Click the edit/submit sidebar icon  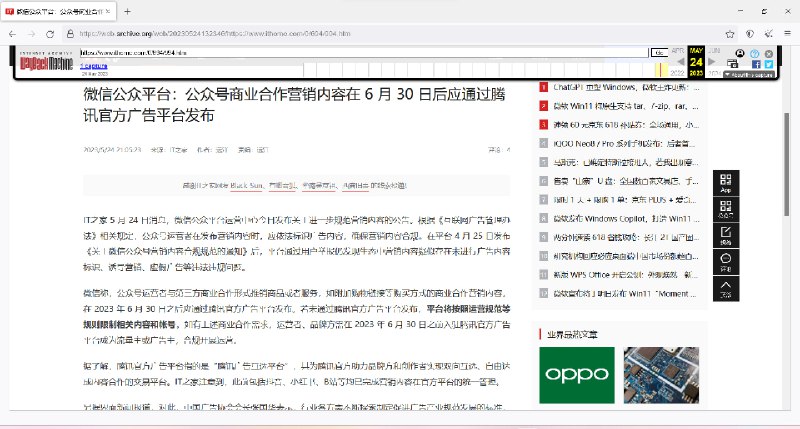click(726, 236)
